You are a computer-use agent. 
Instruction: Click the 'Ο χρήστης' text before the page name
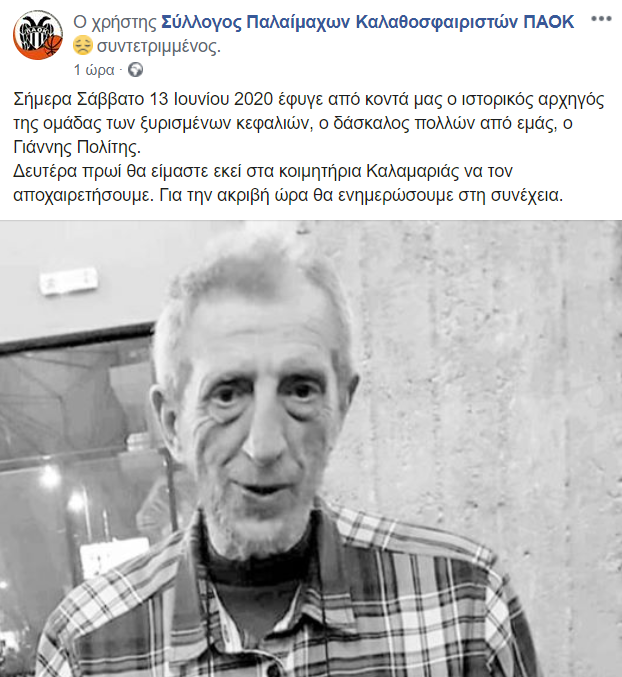point(115,22)
